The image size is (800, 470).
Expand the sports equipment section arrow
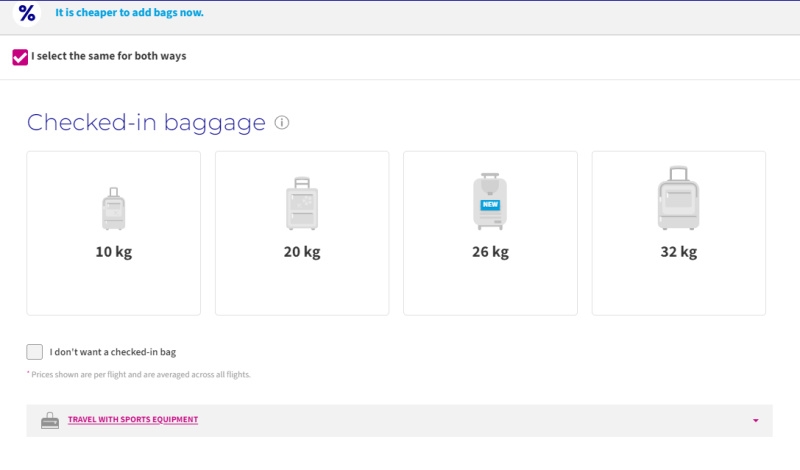point(756,420)
